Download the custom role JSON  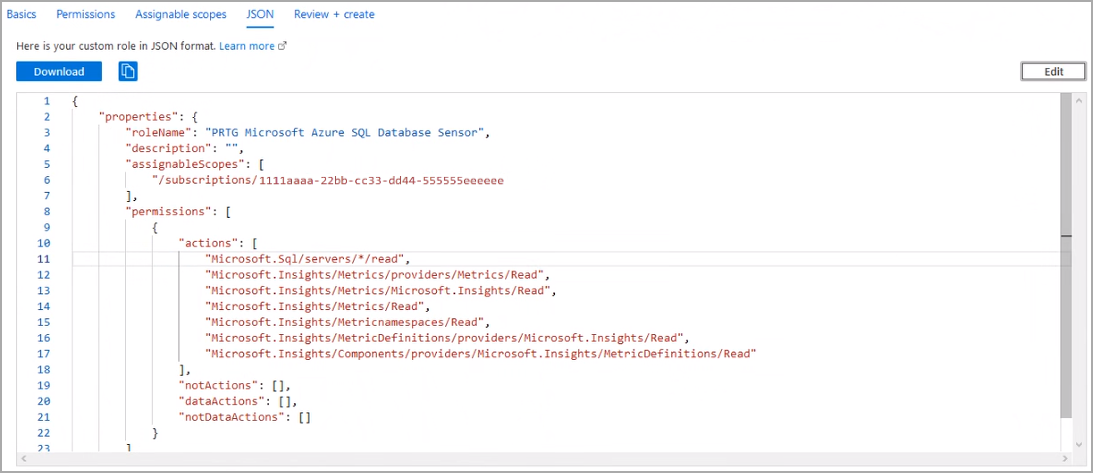(59, 71)
